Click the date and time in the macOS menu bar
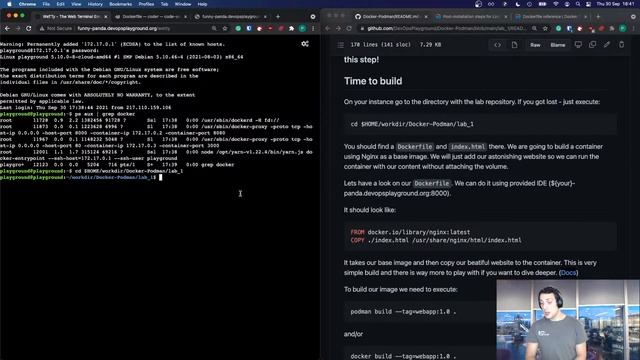 (615, 4)
